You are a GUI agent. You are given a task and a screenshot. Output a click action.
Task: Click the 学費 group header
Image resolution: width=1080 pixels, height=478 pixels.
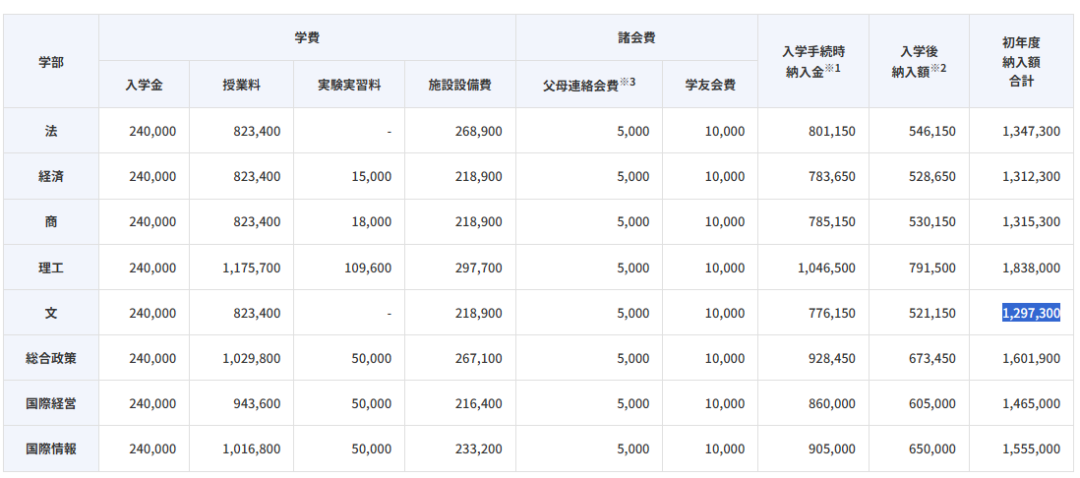(307, 38)
